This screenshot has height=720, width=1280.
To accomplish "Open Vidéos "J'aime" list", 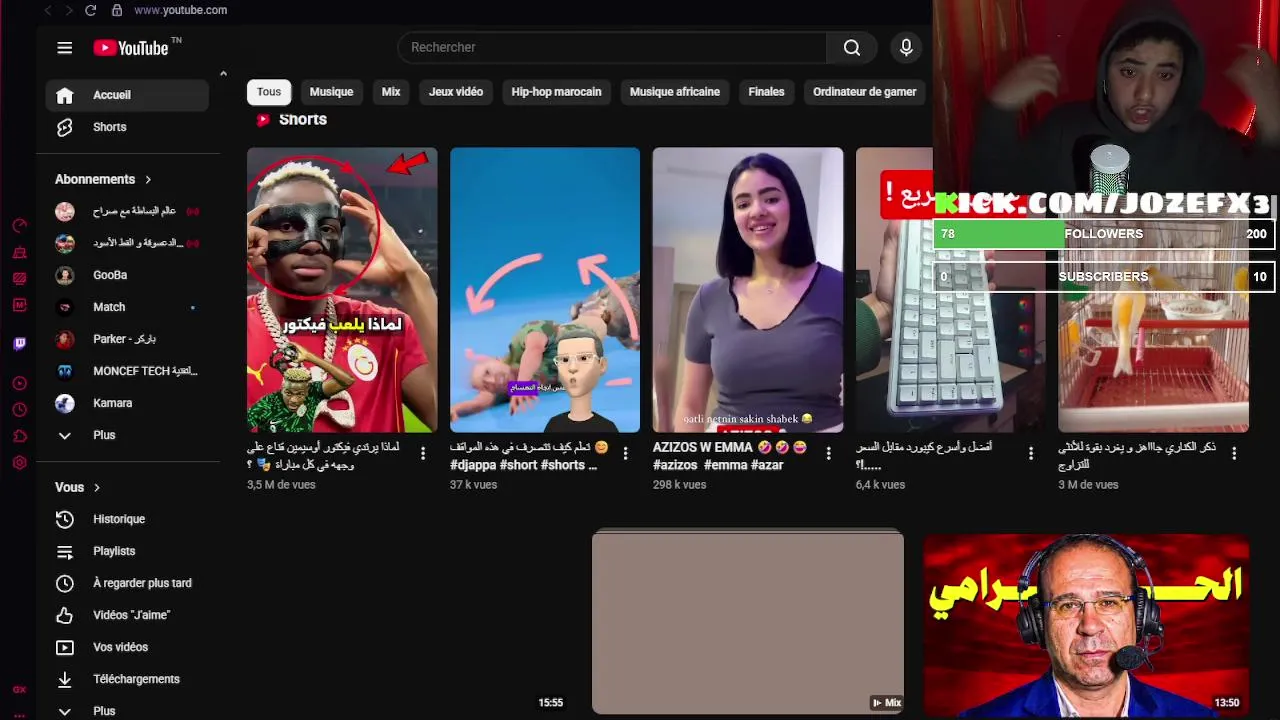I will click(x=127, y=615).
